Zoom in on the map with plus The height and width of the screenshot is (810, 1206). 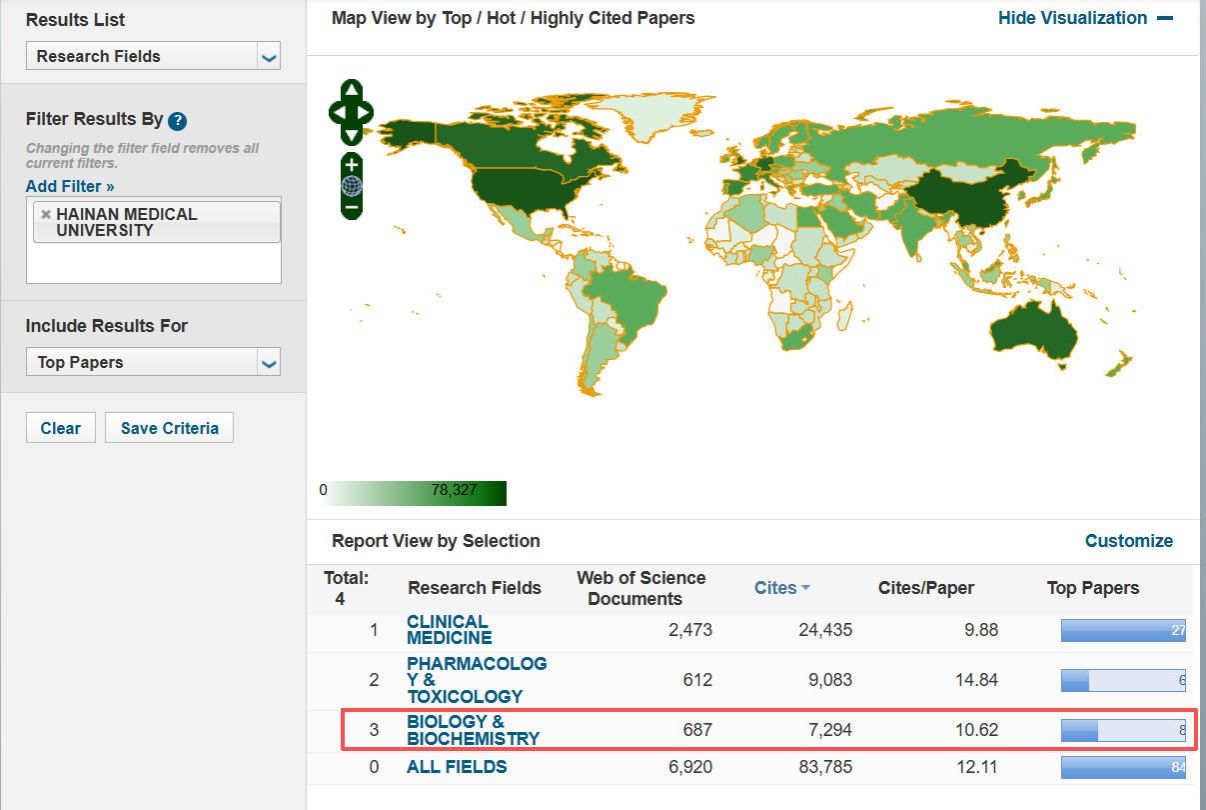click(351, 164)
